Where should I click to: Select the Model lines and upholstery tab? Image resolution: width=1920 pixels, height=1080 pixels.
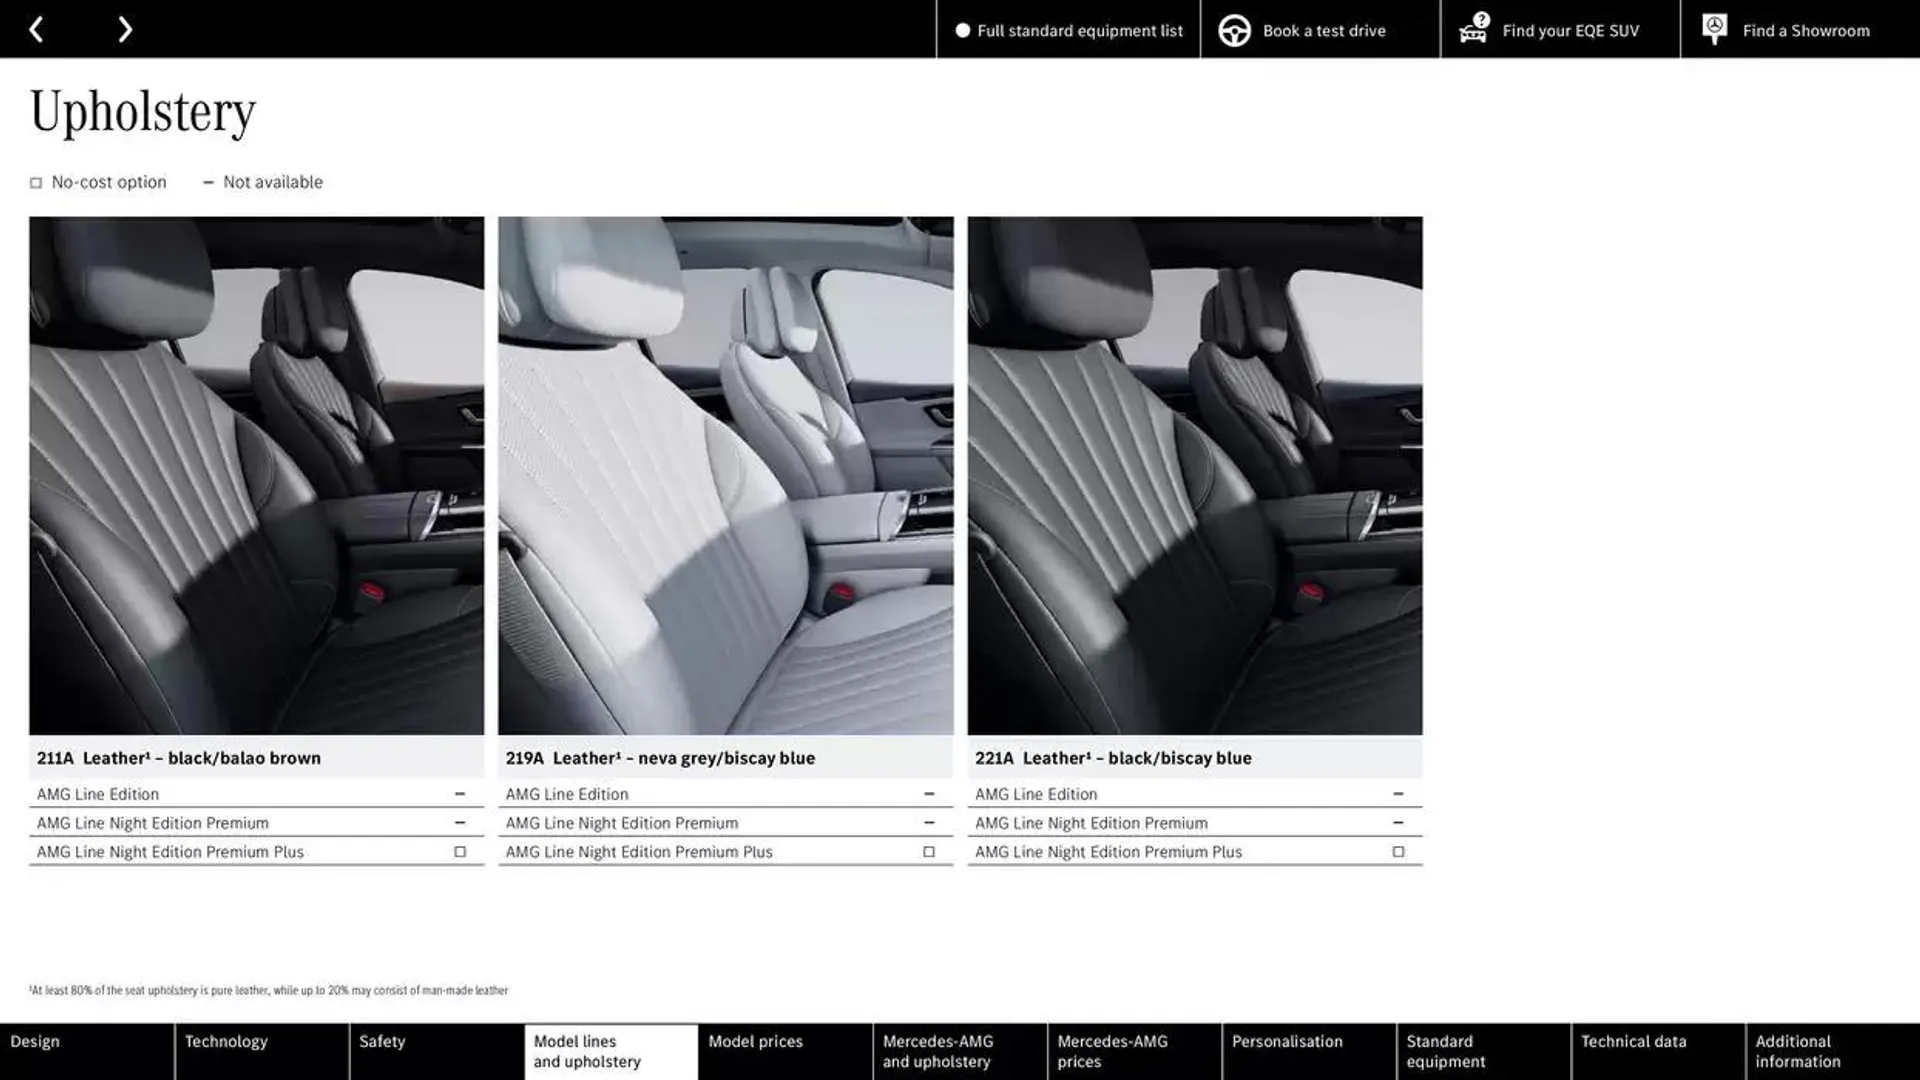pyautogui.click(x=611, y=1051)
